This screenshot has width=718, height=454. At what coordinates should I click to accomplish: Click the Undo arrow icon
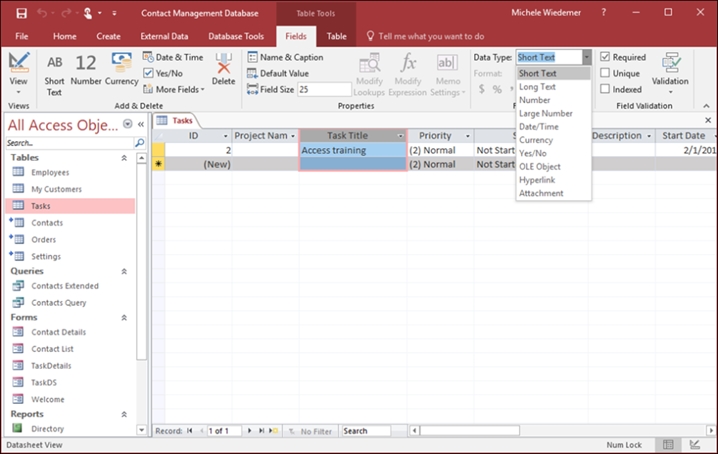coord(42,13)
